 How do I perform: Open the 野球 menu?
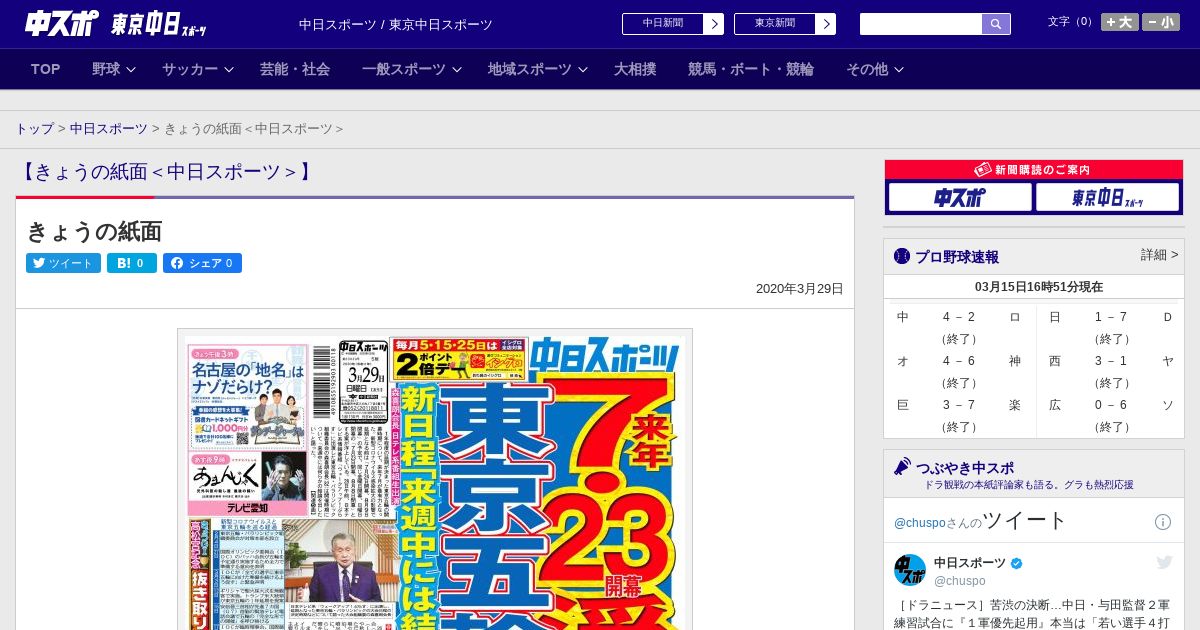pyautogui.click(x=106, y=69)
